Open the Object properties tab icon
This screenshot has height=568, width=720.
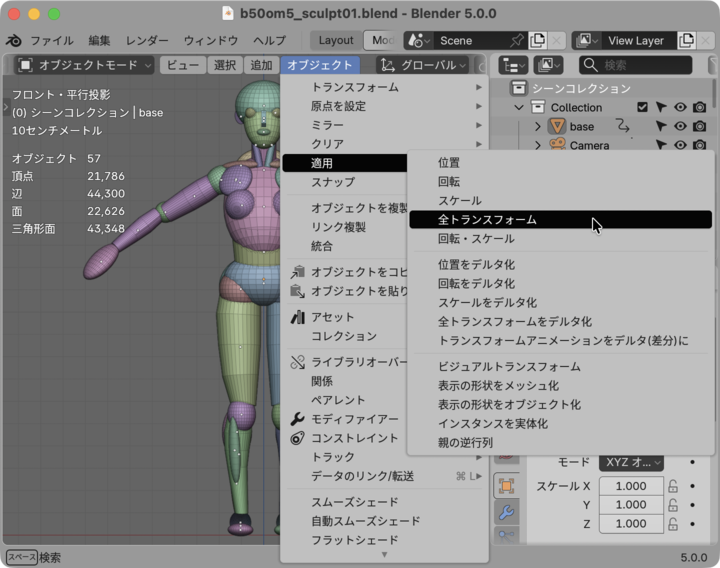(x=506, y=486)
